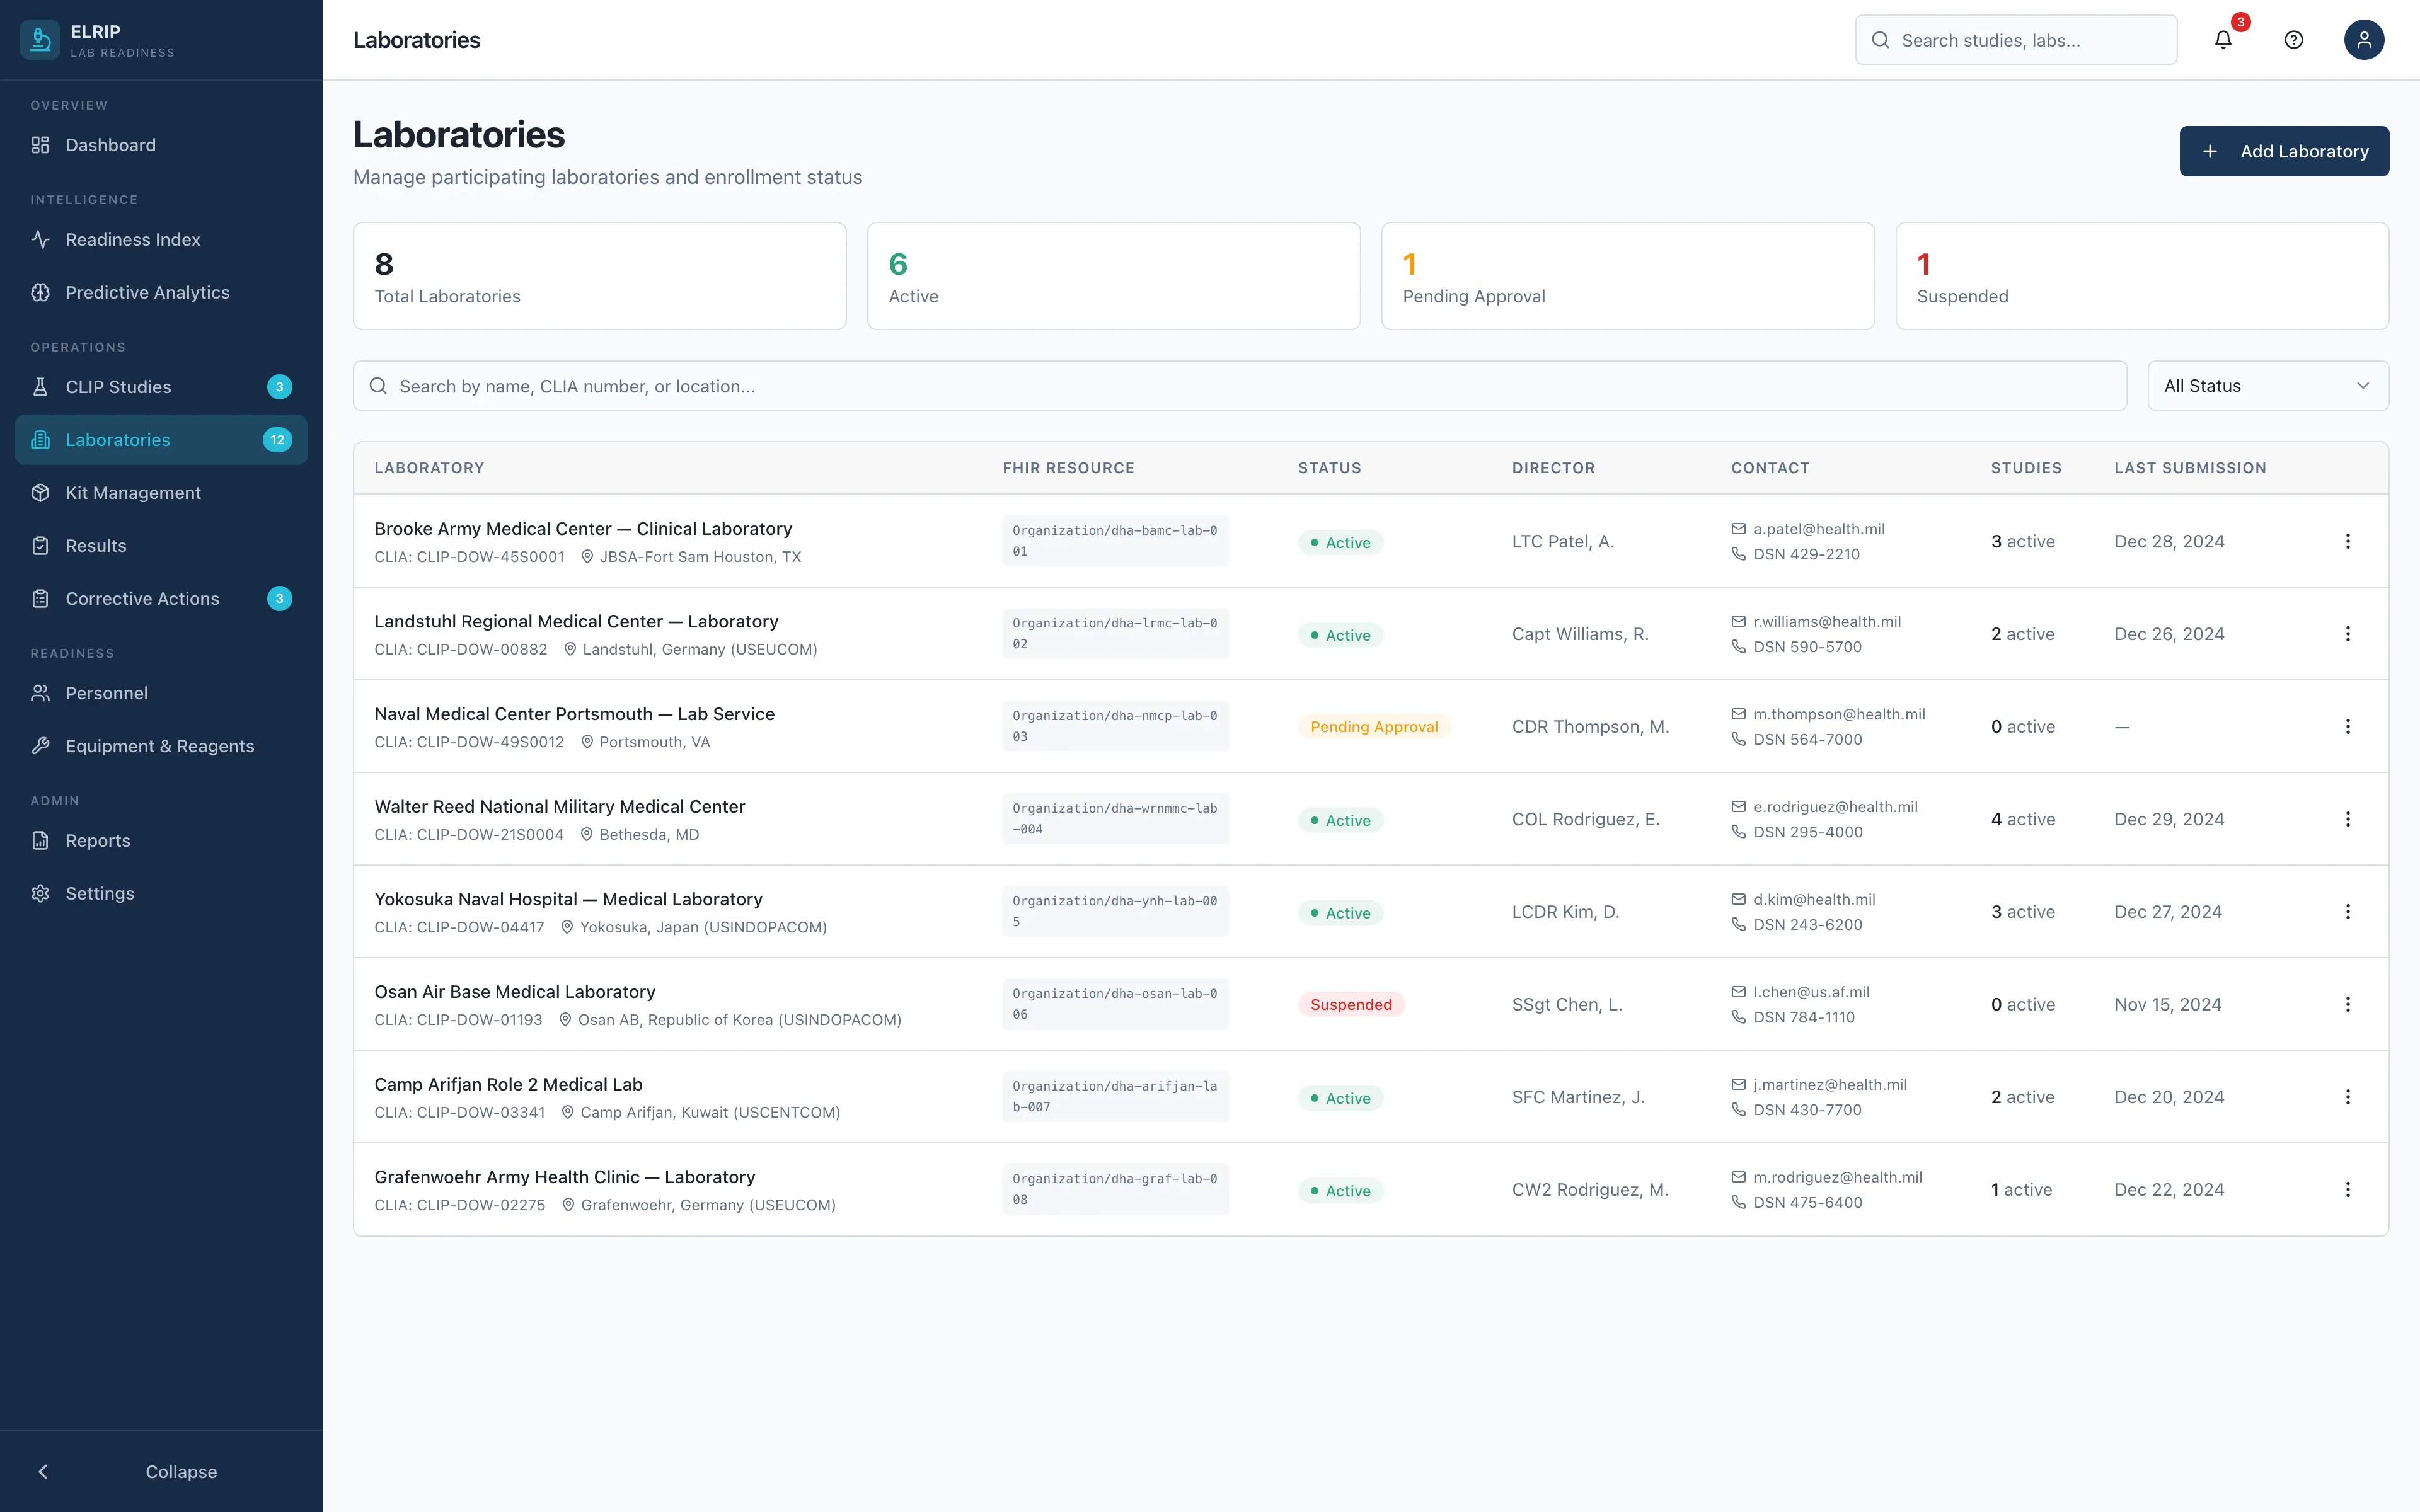
Task: Open three-dot menu for Grafenwoehr Army Health Clinic
Action: tap(2347, 1190)
